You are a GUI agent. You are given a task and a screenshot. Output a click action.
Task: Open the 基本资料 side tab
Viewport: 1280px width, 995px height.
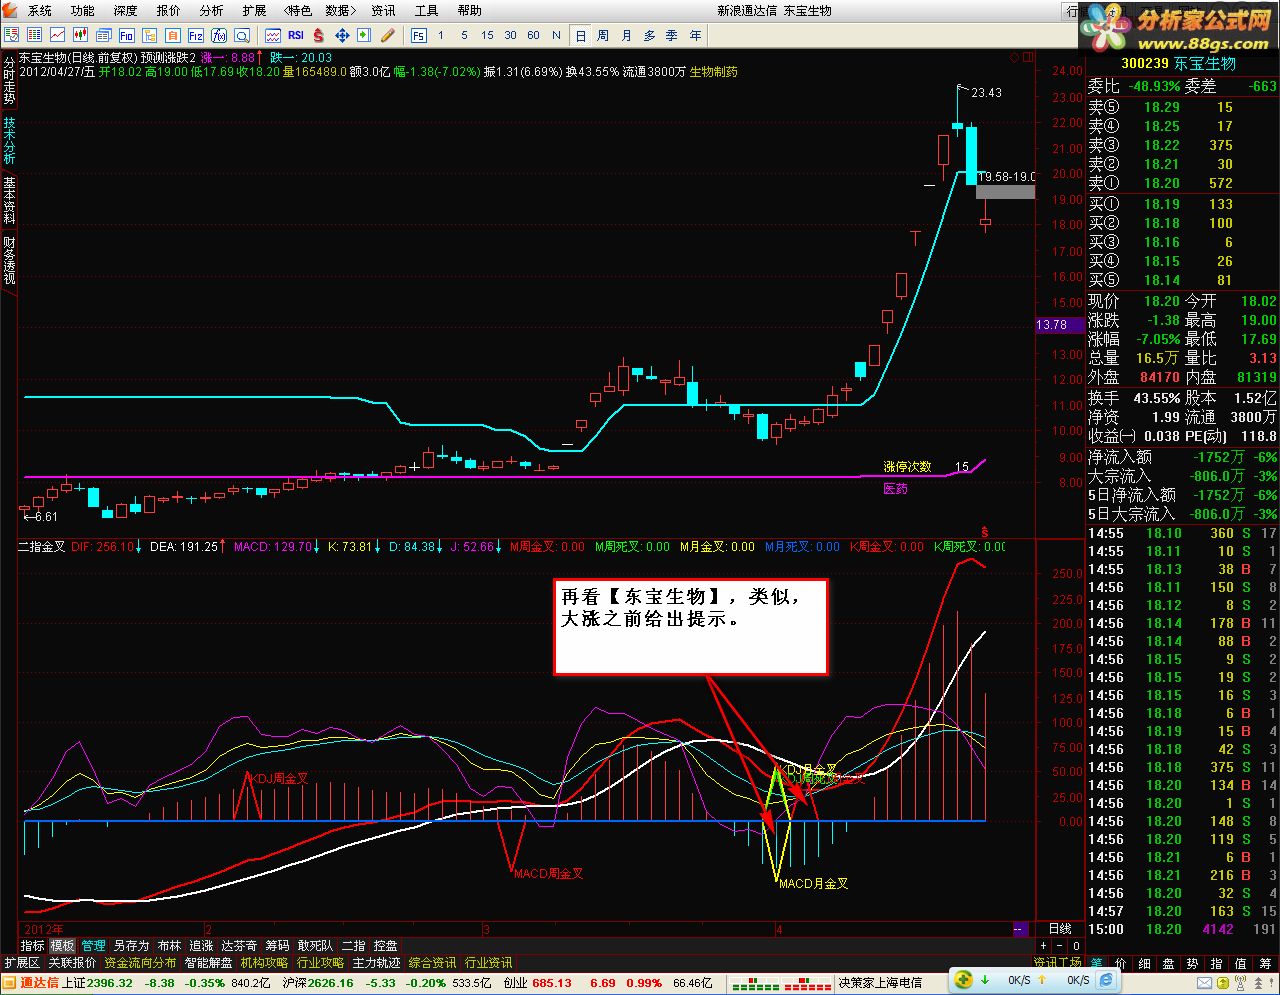(9, 200)
